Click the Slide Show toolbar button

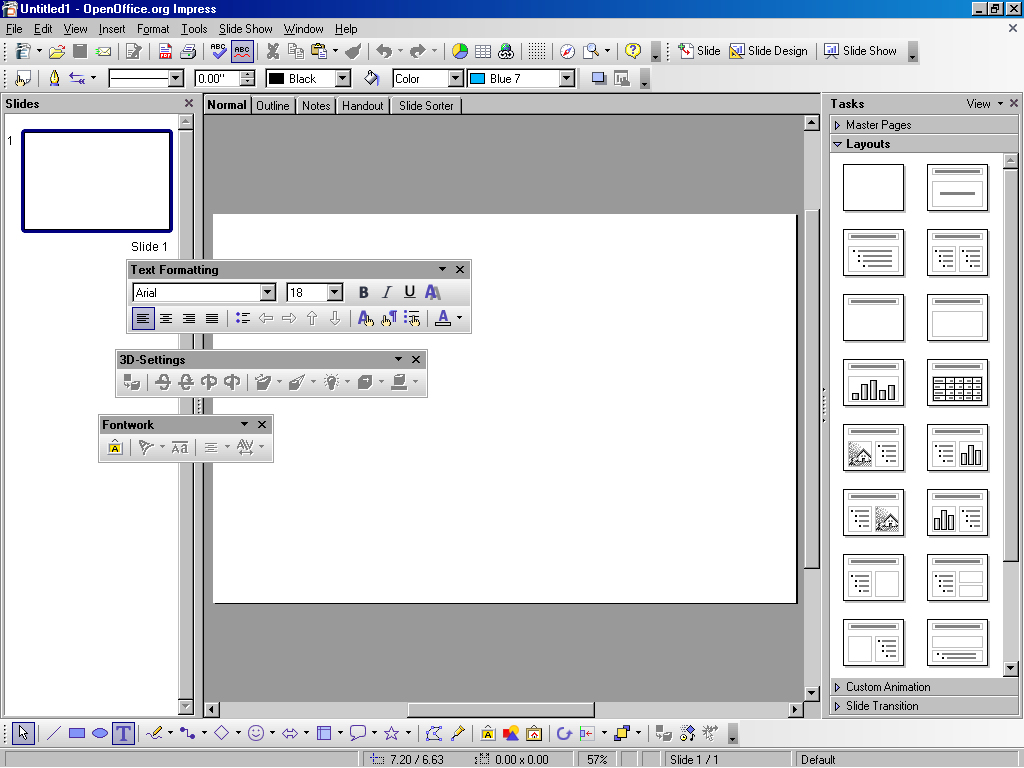(860, 51)
